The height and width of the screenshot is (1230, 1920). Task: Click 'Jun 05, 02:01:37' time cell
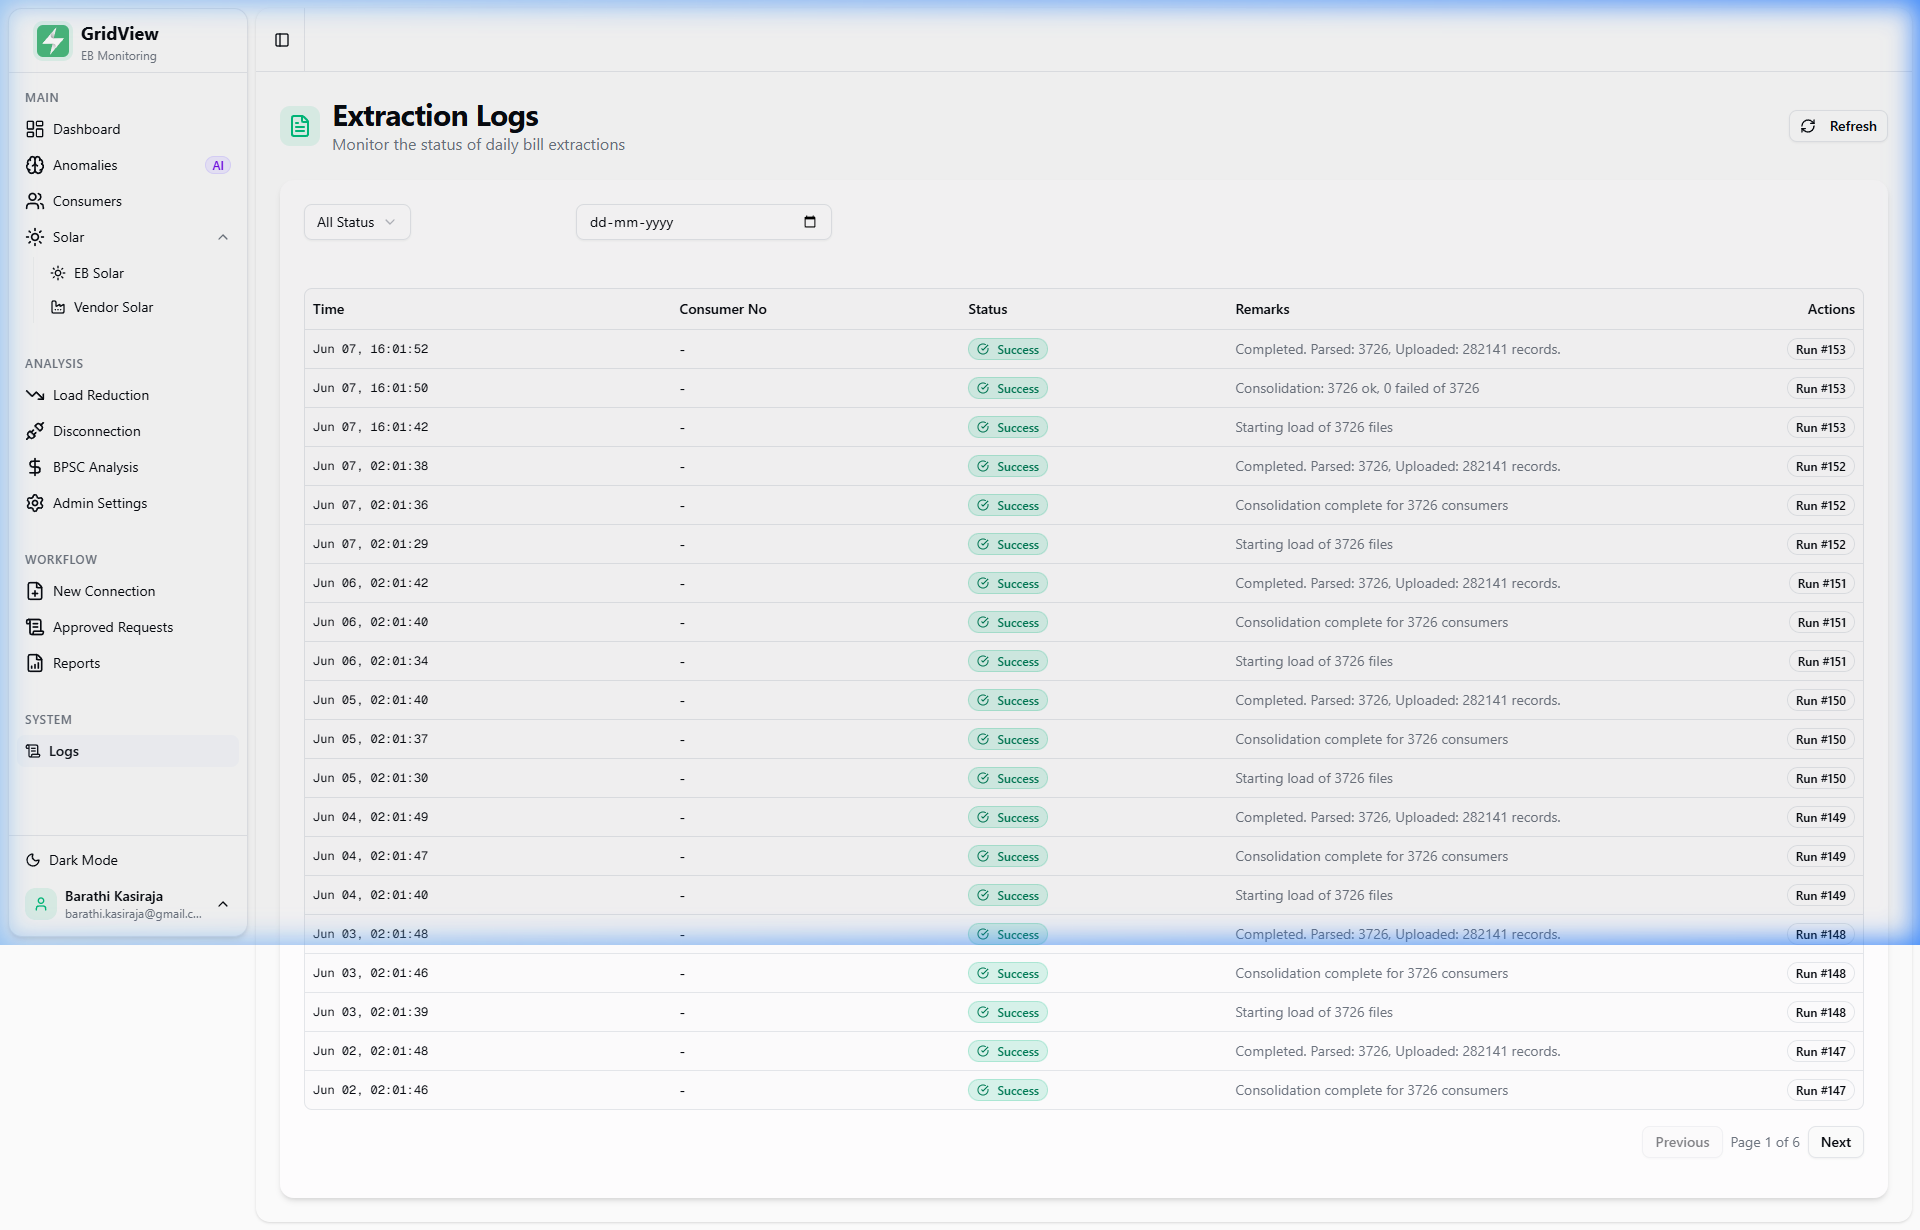[370, 739]
